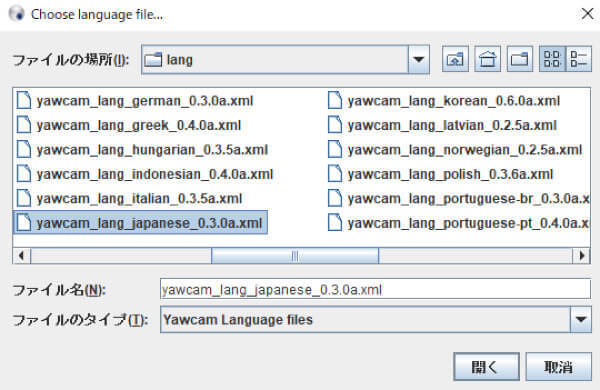The height and width of the screenshot is (390, 600).
Task: Select yawcam_lang_italian_0.3.5a.xml
Action: tap(130, 199)
